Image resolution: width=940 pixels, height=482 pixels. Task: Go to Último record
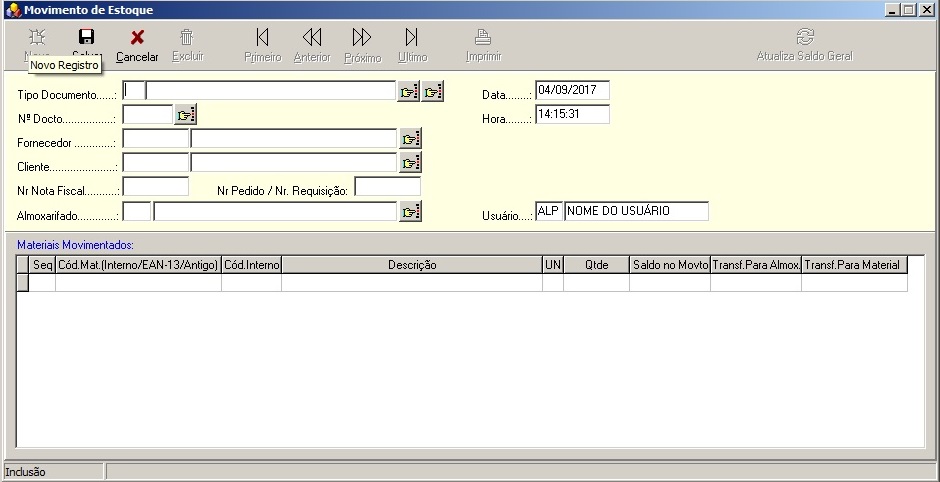(x=412, y=38)
